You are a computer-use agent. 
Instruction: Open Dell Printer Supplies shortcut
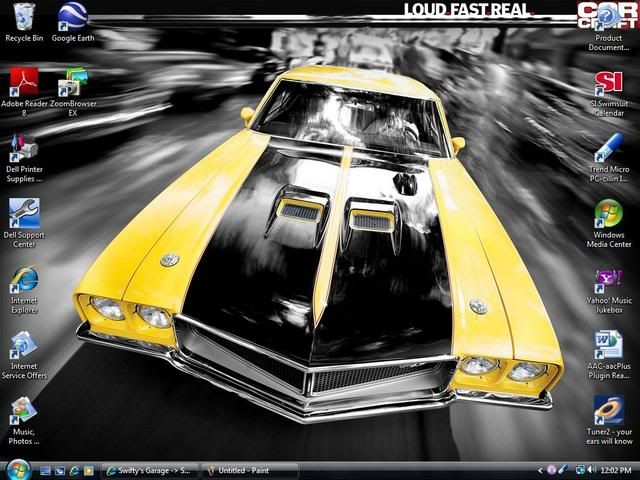point(24,147)
